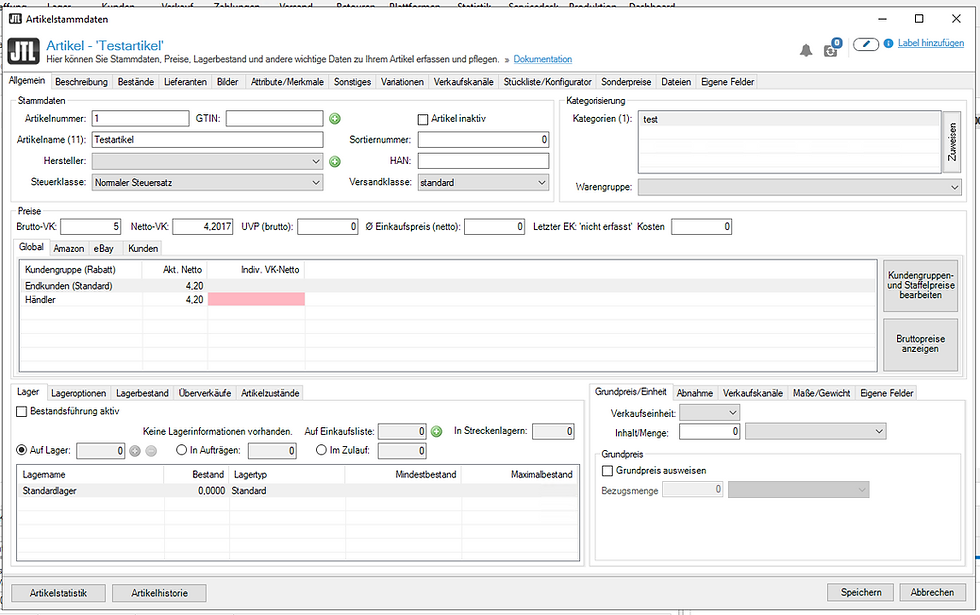The width and height of the screenshot is (980, 615).
Task: Click the green plus beside Auf Einkaufsliste
Action: pos(436,431)
